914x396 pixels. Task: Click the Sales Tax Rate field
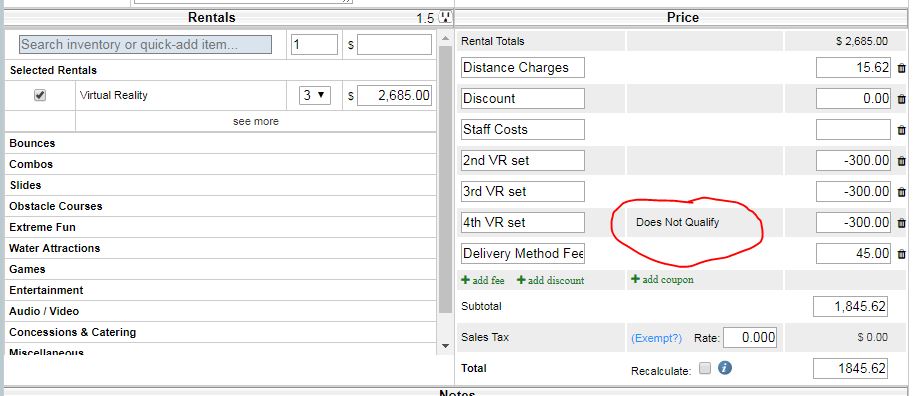point(750,338)
